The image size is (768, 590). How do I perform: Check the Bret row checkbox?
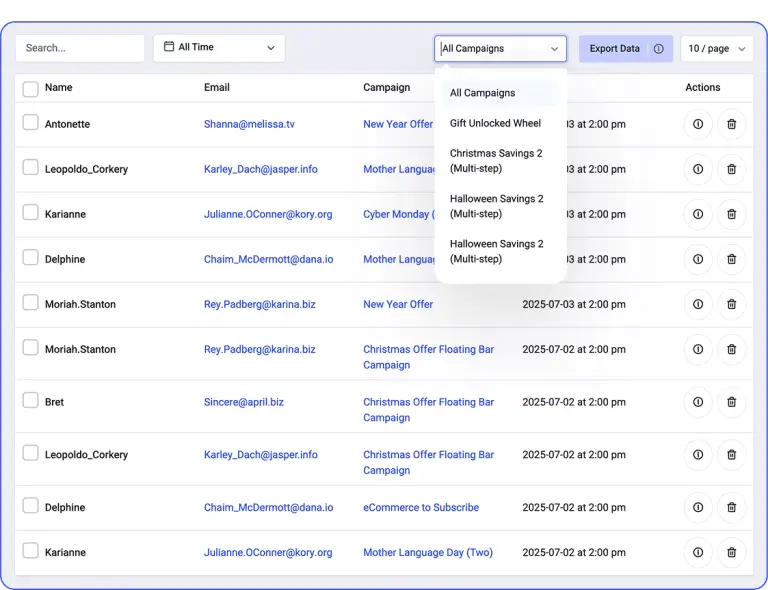(x=30, y=400)
